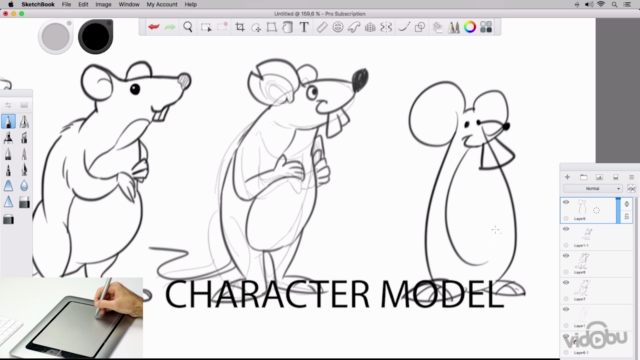The height and width of the screenshot is (360, 640).
Task: Lock the selected layer padlock icon
Action: click(x=627, y=217)
